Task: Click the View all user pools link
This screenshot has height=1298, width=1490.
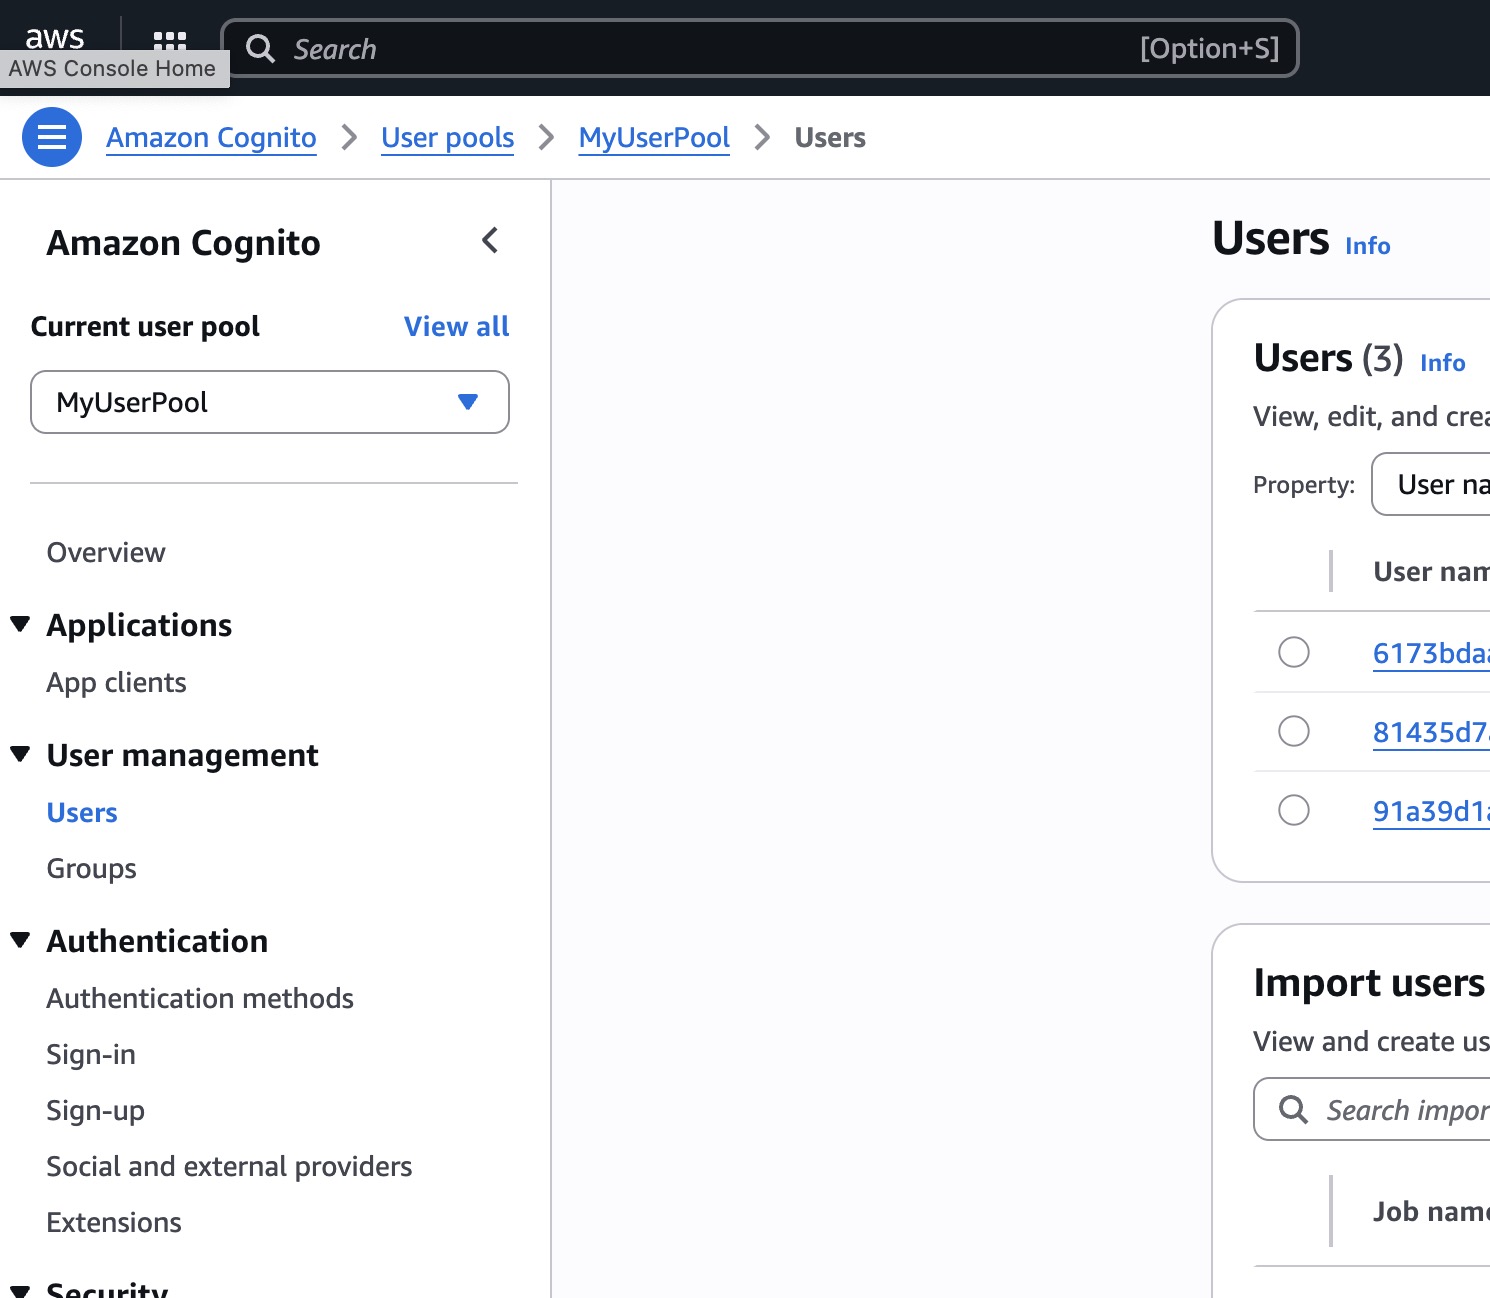Action: click(x=456, y=327)
